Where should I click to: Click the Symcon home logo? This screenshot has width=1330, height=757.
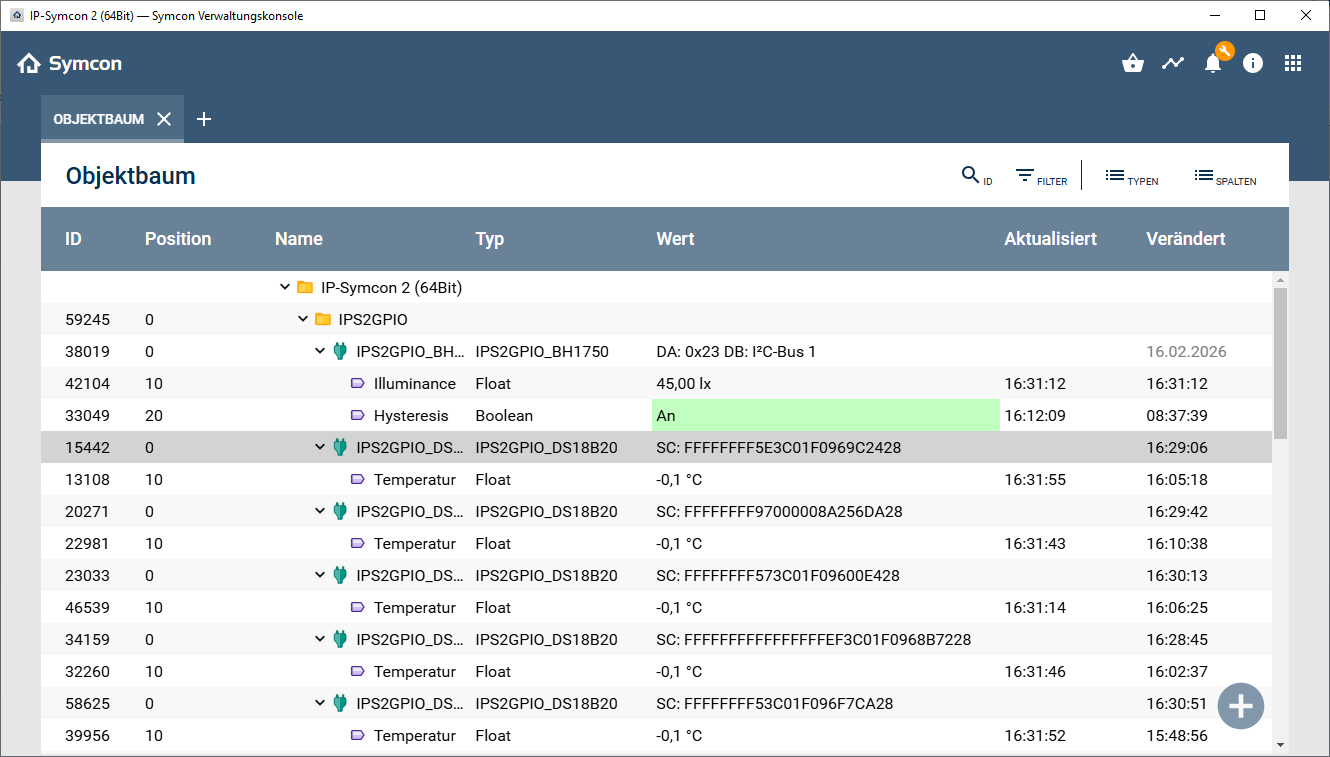(69, 63)
